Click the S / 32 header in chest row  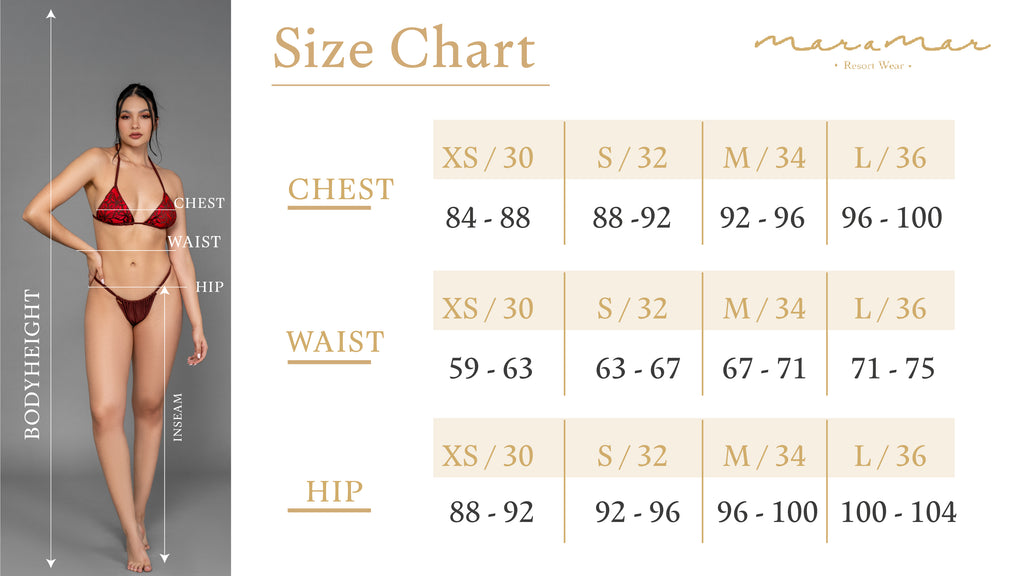click(632, 157)
